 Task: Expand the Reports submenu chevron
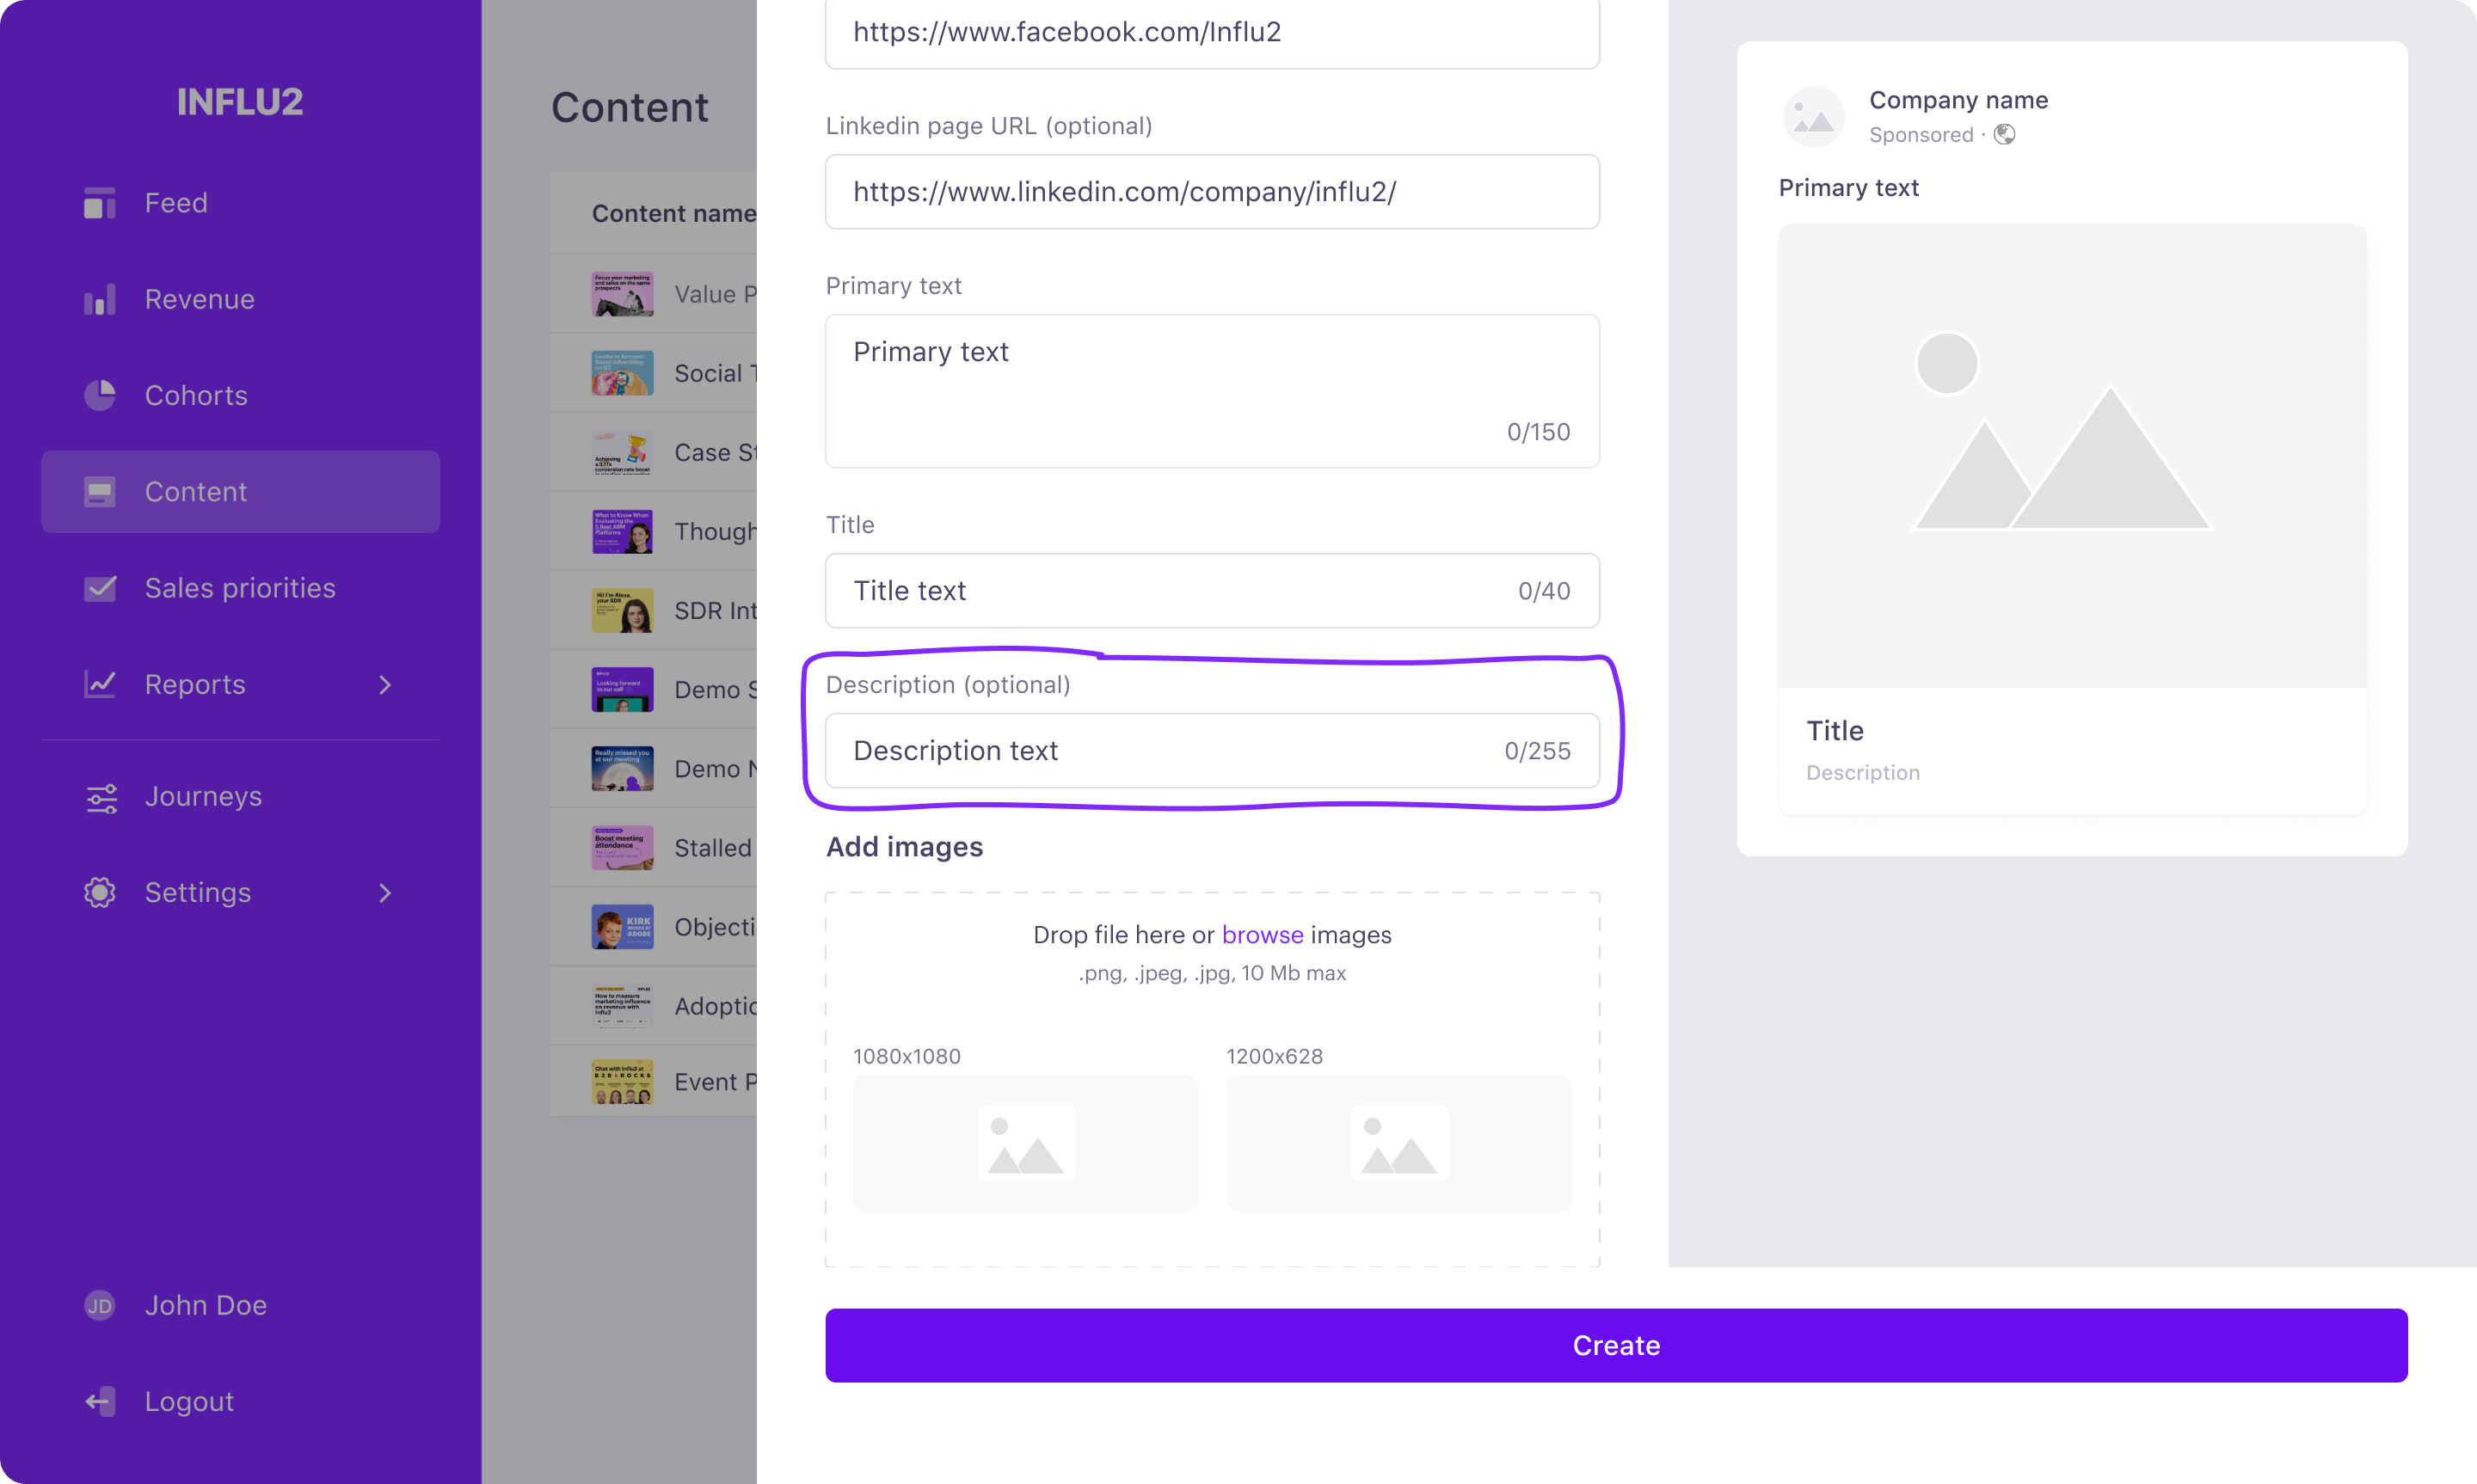tap(385, 684)
